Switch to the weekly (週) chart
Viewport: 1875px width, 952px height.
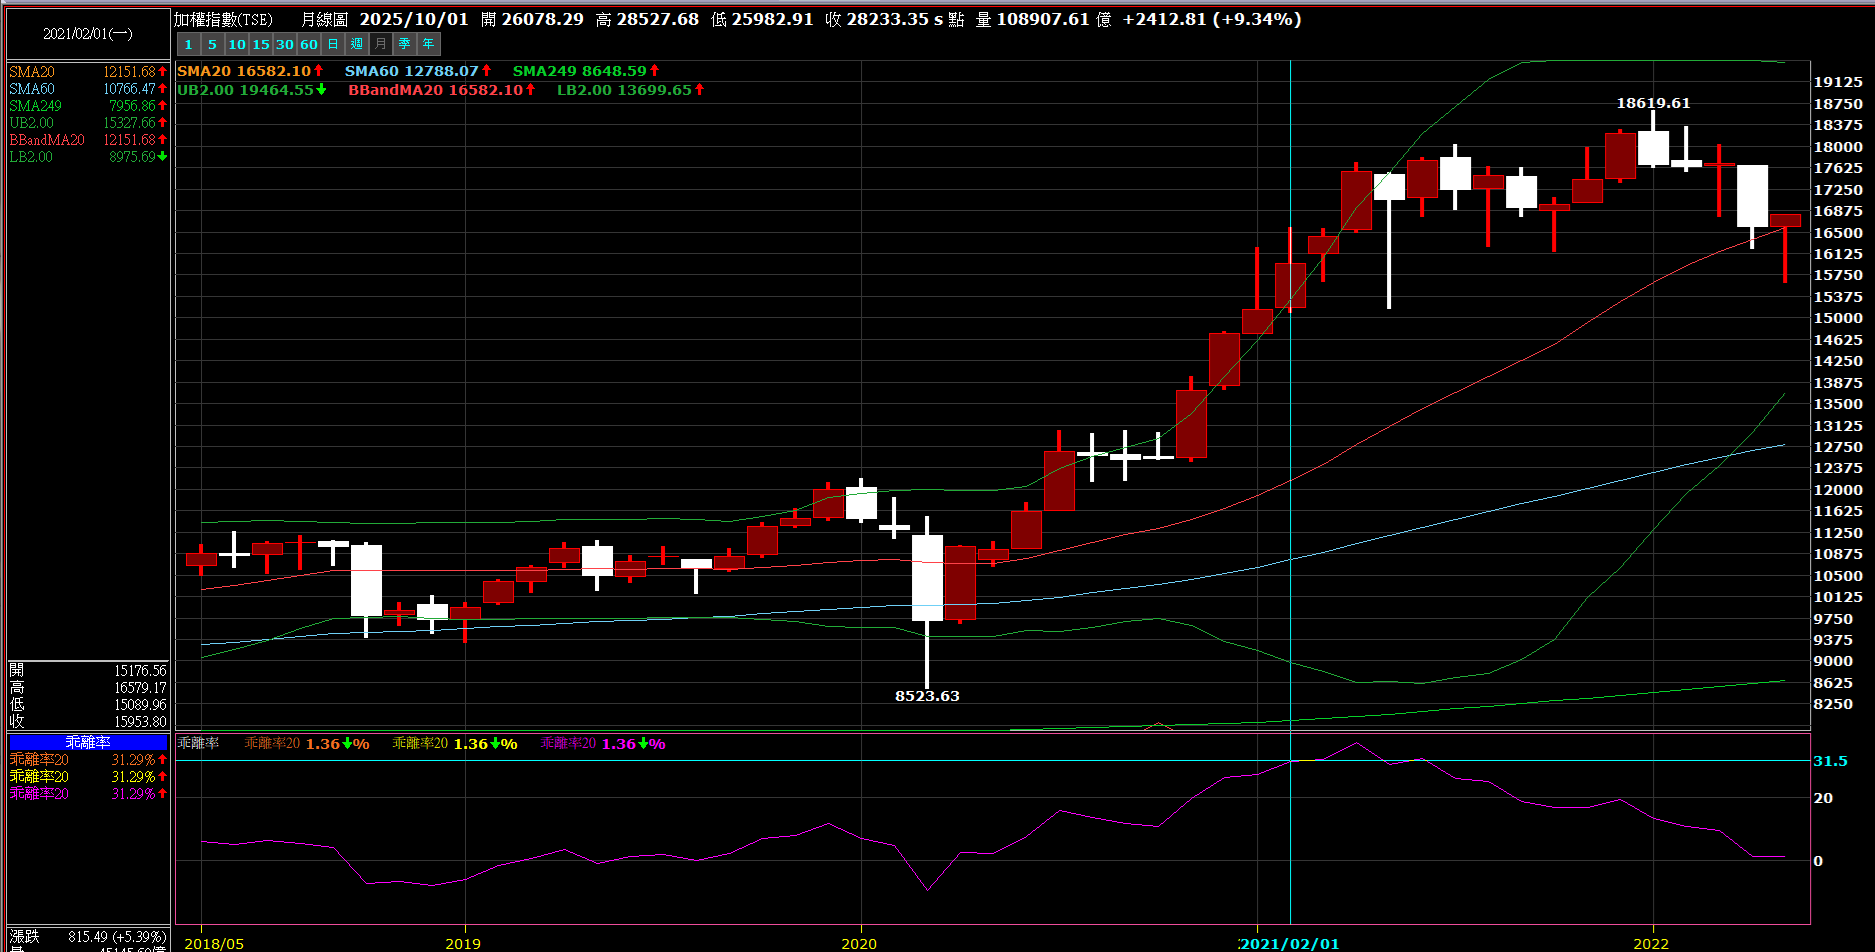pyautogui.click(x=357, y=44)
